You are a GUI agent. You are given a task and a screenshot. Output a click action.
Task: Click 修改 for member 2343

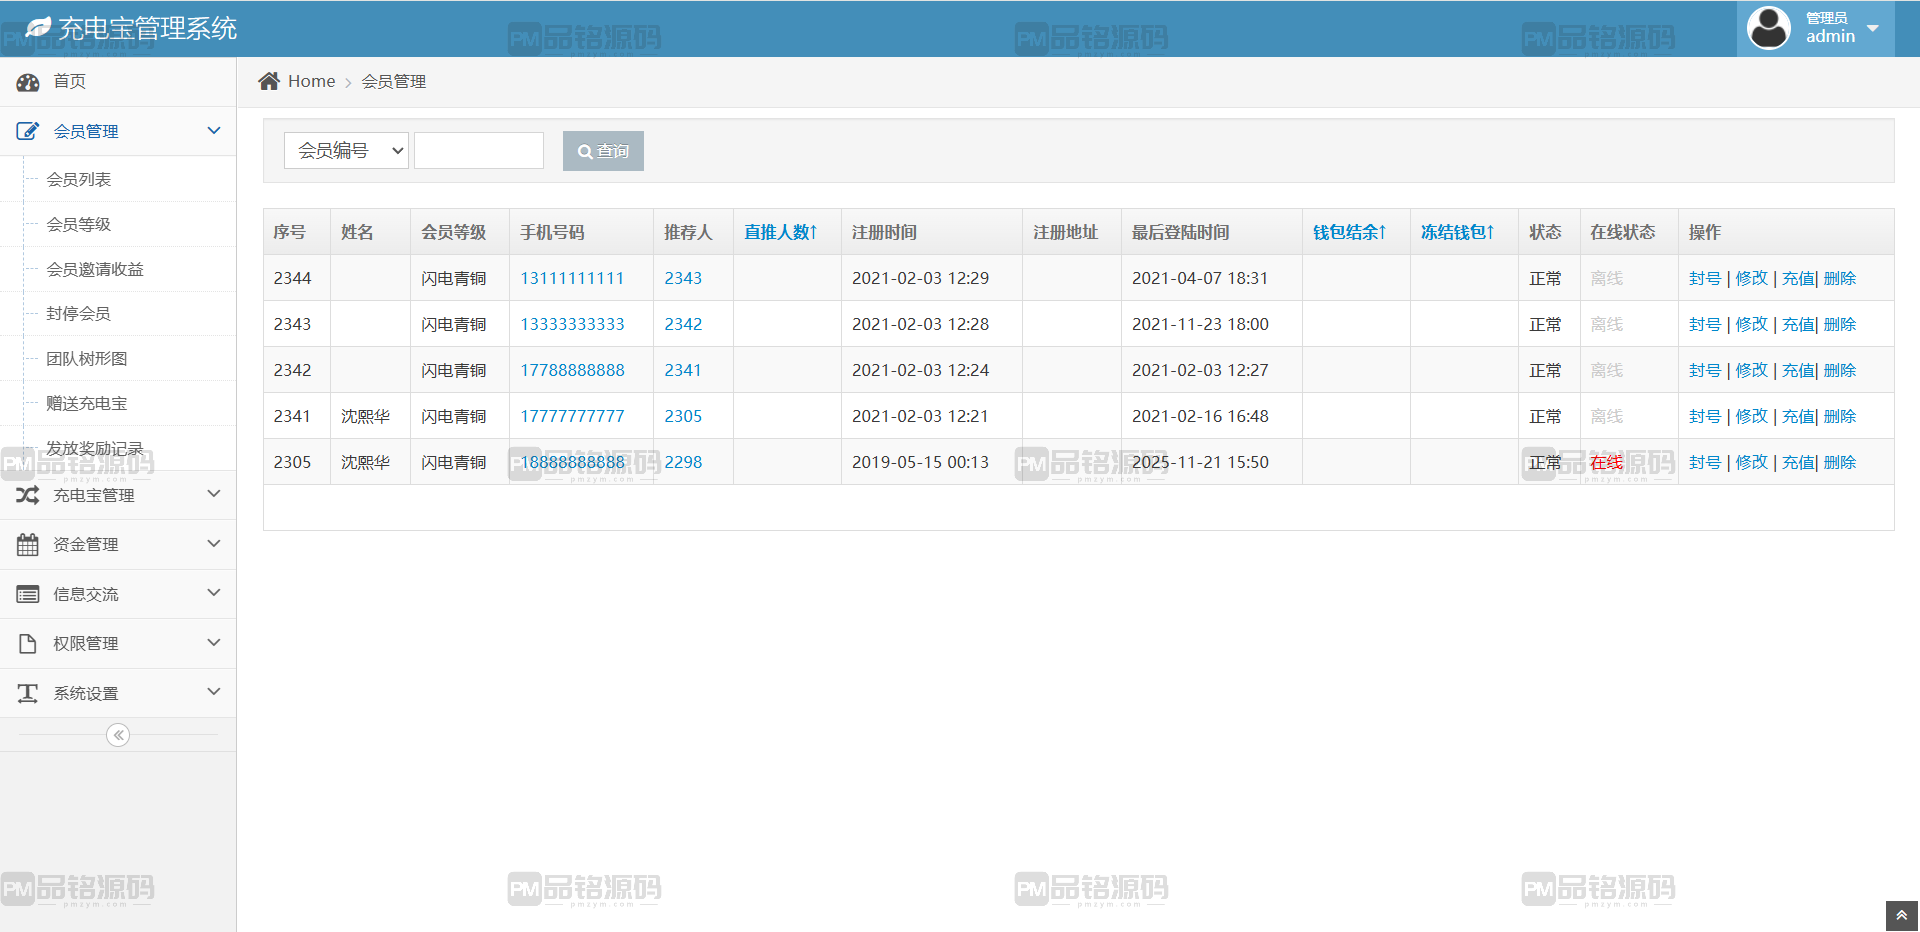(x=1752, y=324)
